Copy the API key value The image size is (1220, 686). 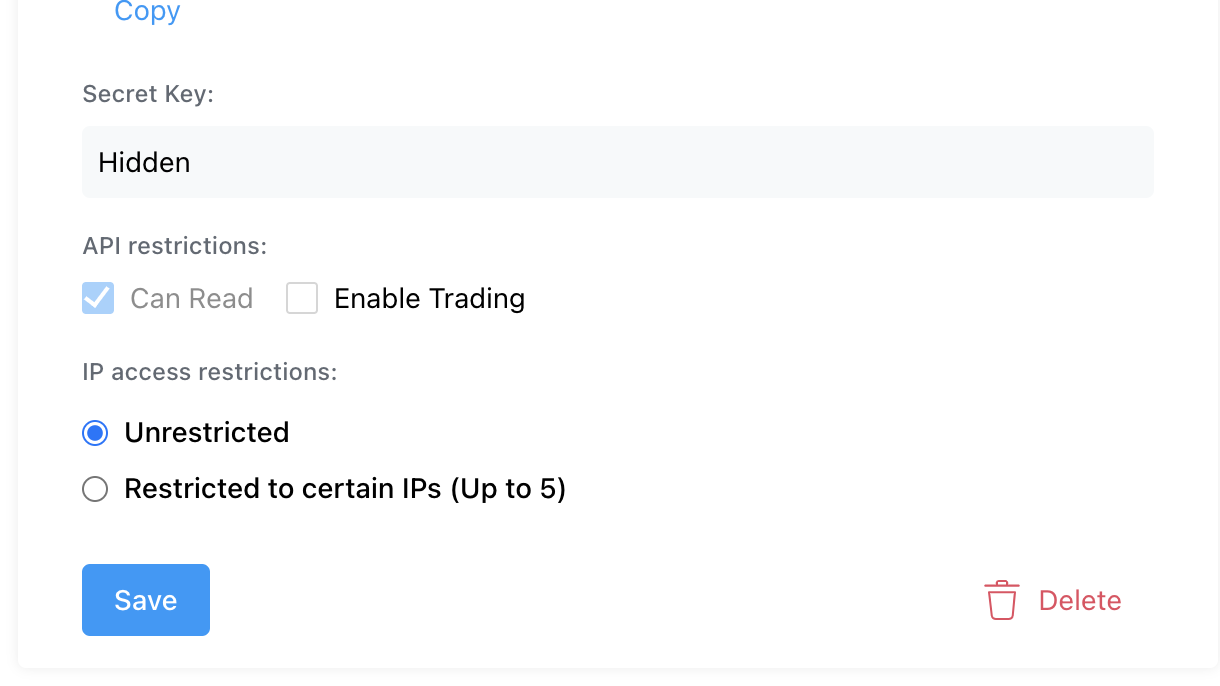click(x=146, y=13)
